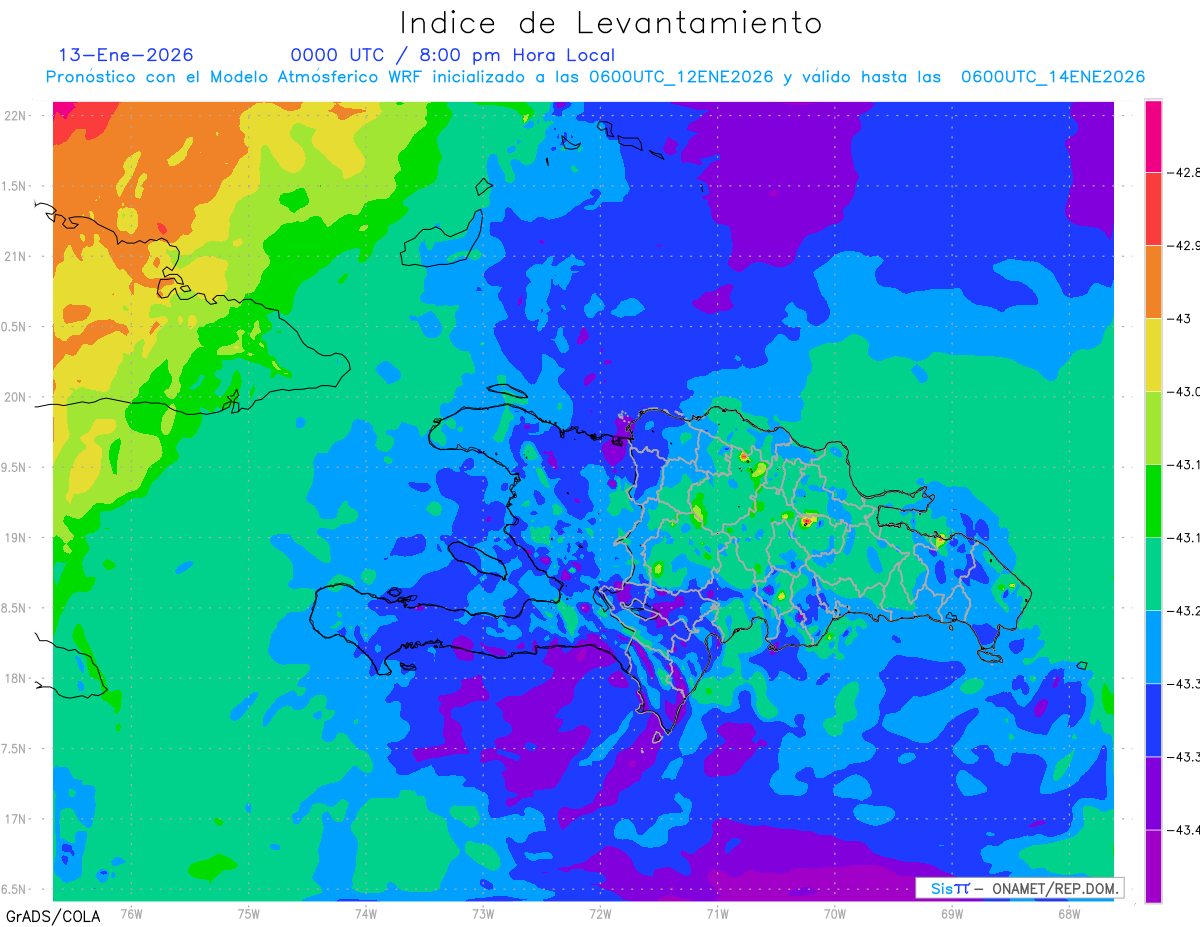This screenshot has width=1200, height=927.
Task: Click the '68W' longitude label
Action: [1069, 914]
